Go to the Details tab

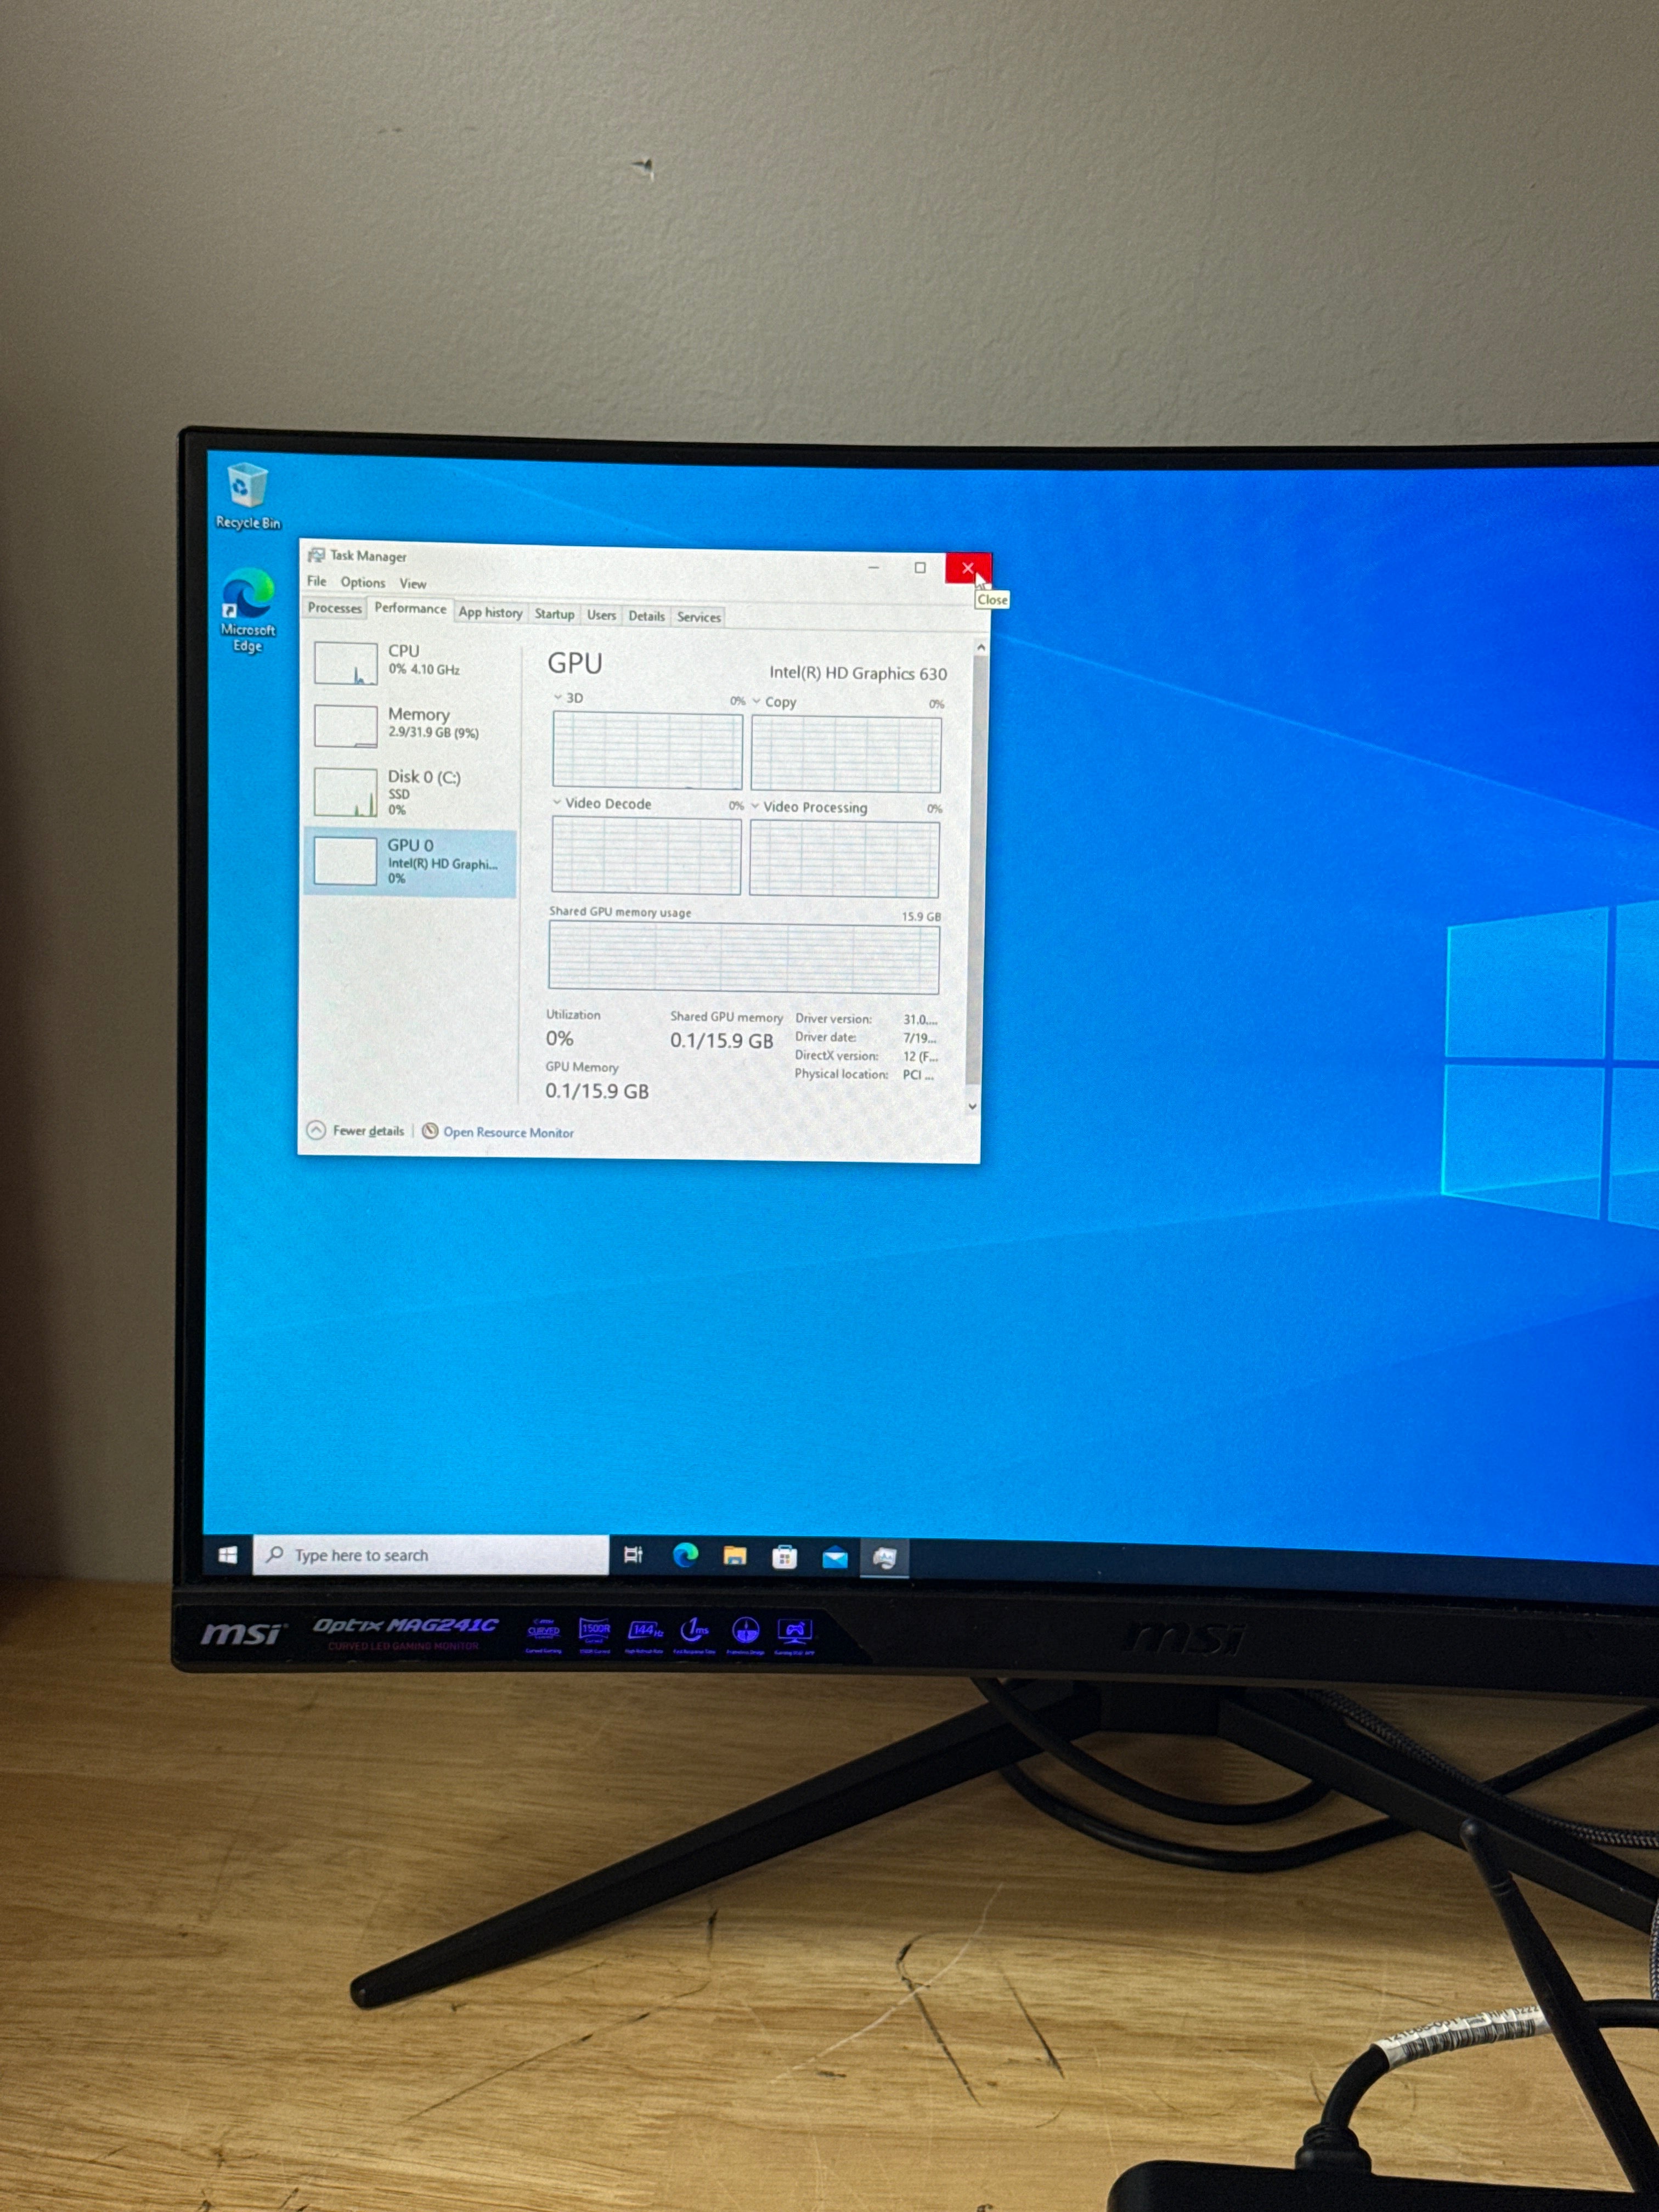tap(646, 616)
